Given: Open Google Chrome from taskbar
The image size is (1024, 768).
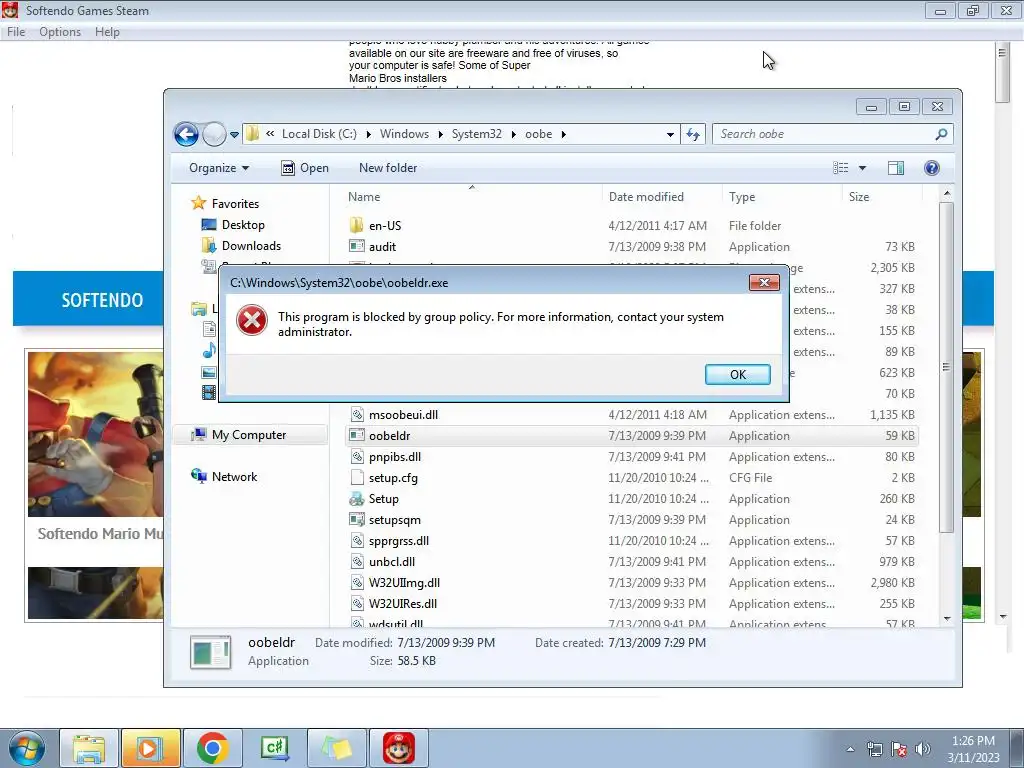Looking at the screenshot, I should tap(212, 748).
